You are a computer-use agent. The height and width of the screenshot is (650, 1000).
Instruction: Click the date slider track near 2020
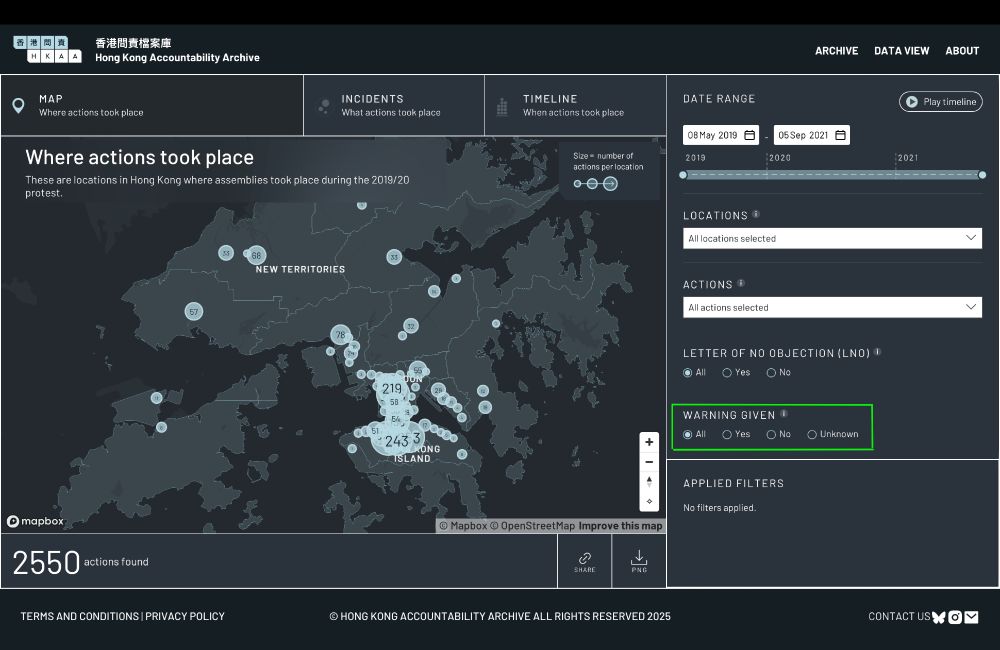(x=767, y=175)
